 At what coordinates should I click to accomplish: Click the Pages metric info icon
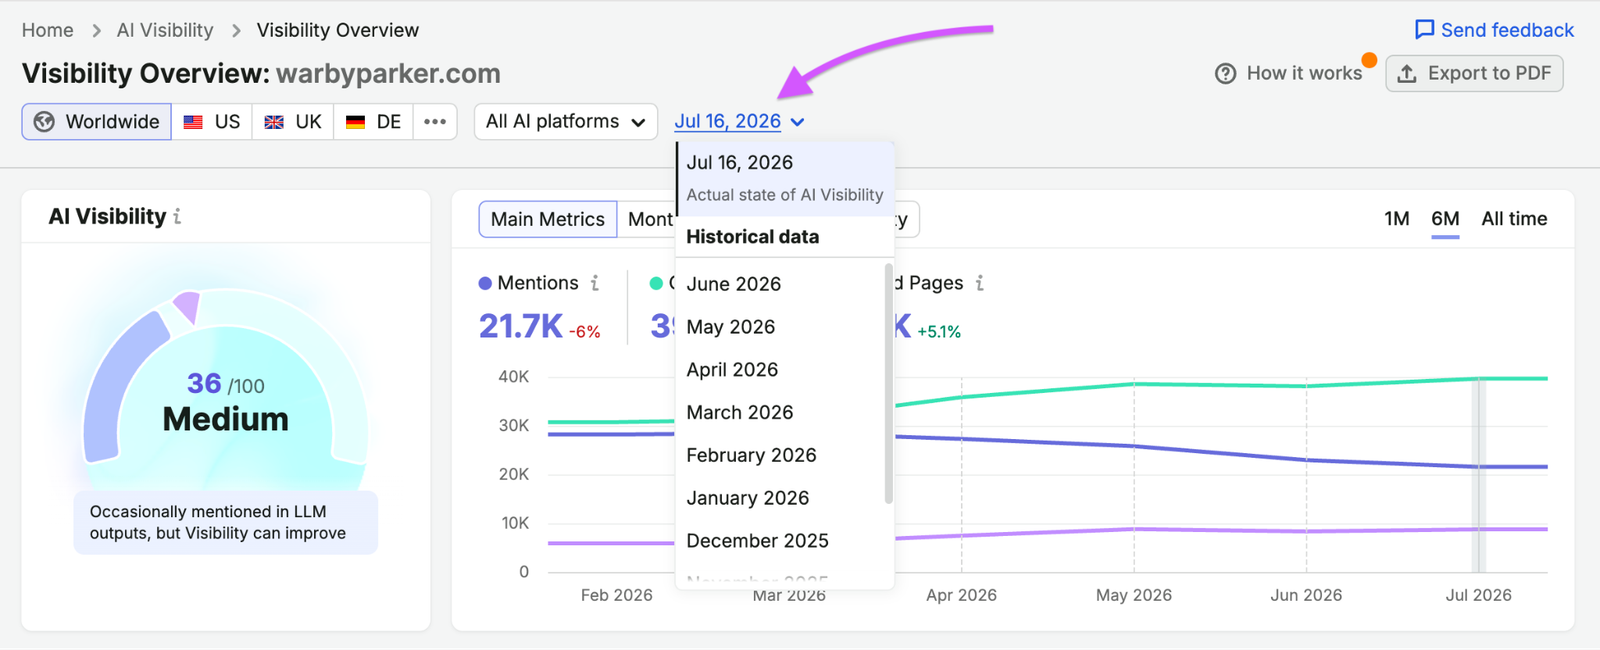point(980,283)
